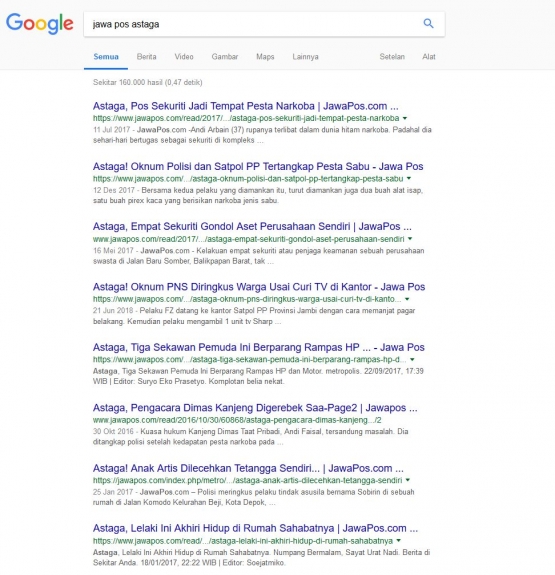The width and height of the screenshot is (555, 575).
Task: Open 'Astaga, Empat Sekuriti Gondol Aset' result
Action: click(252, 227)
